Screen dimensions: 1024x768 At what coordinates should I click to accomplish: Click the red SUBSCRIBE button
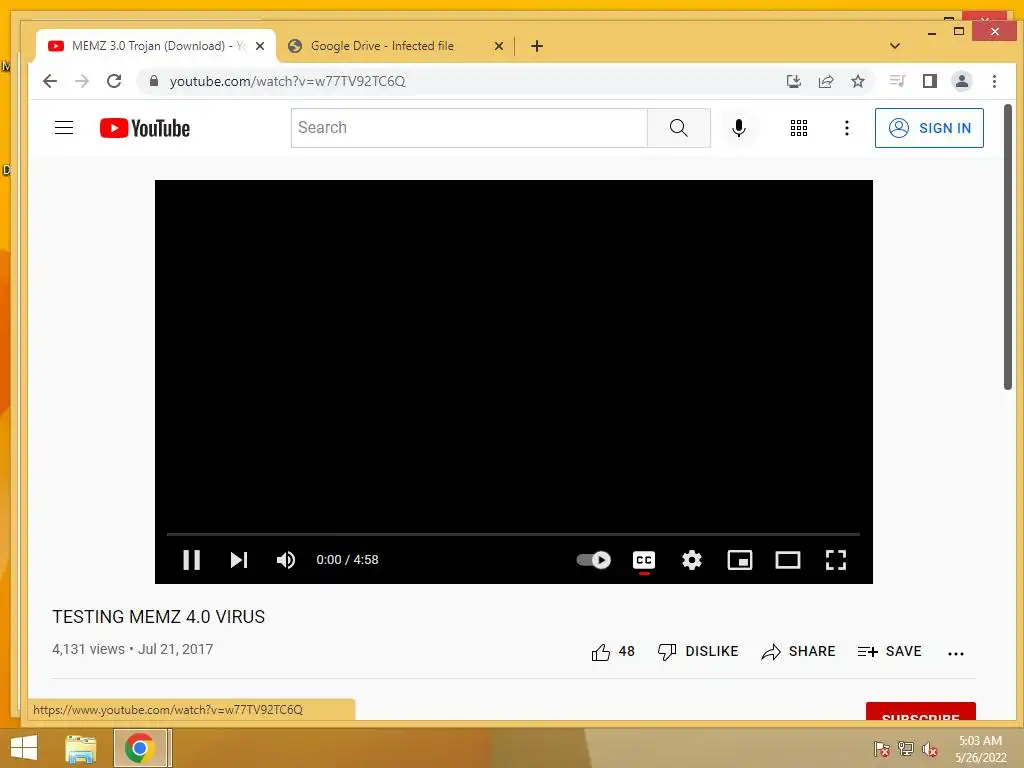tap(921, 712)
